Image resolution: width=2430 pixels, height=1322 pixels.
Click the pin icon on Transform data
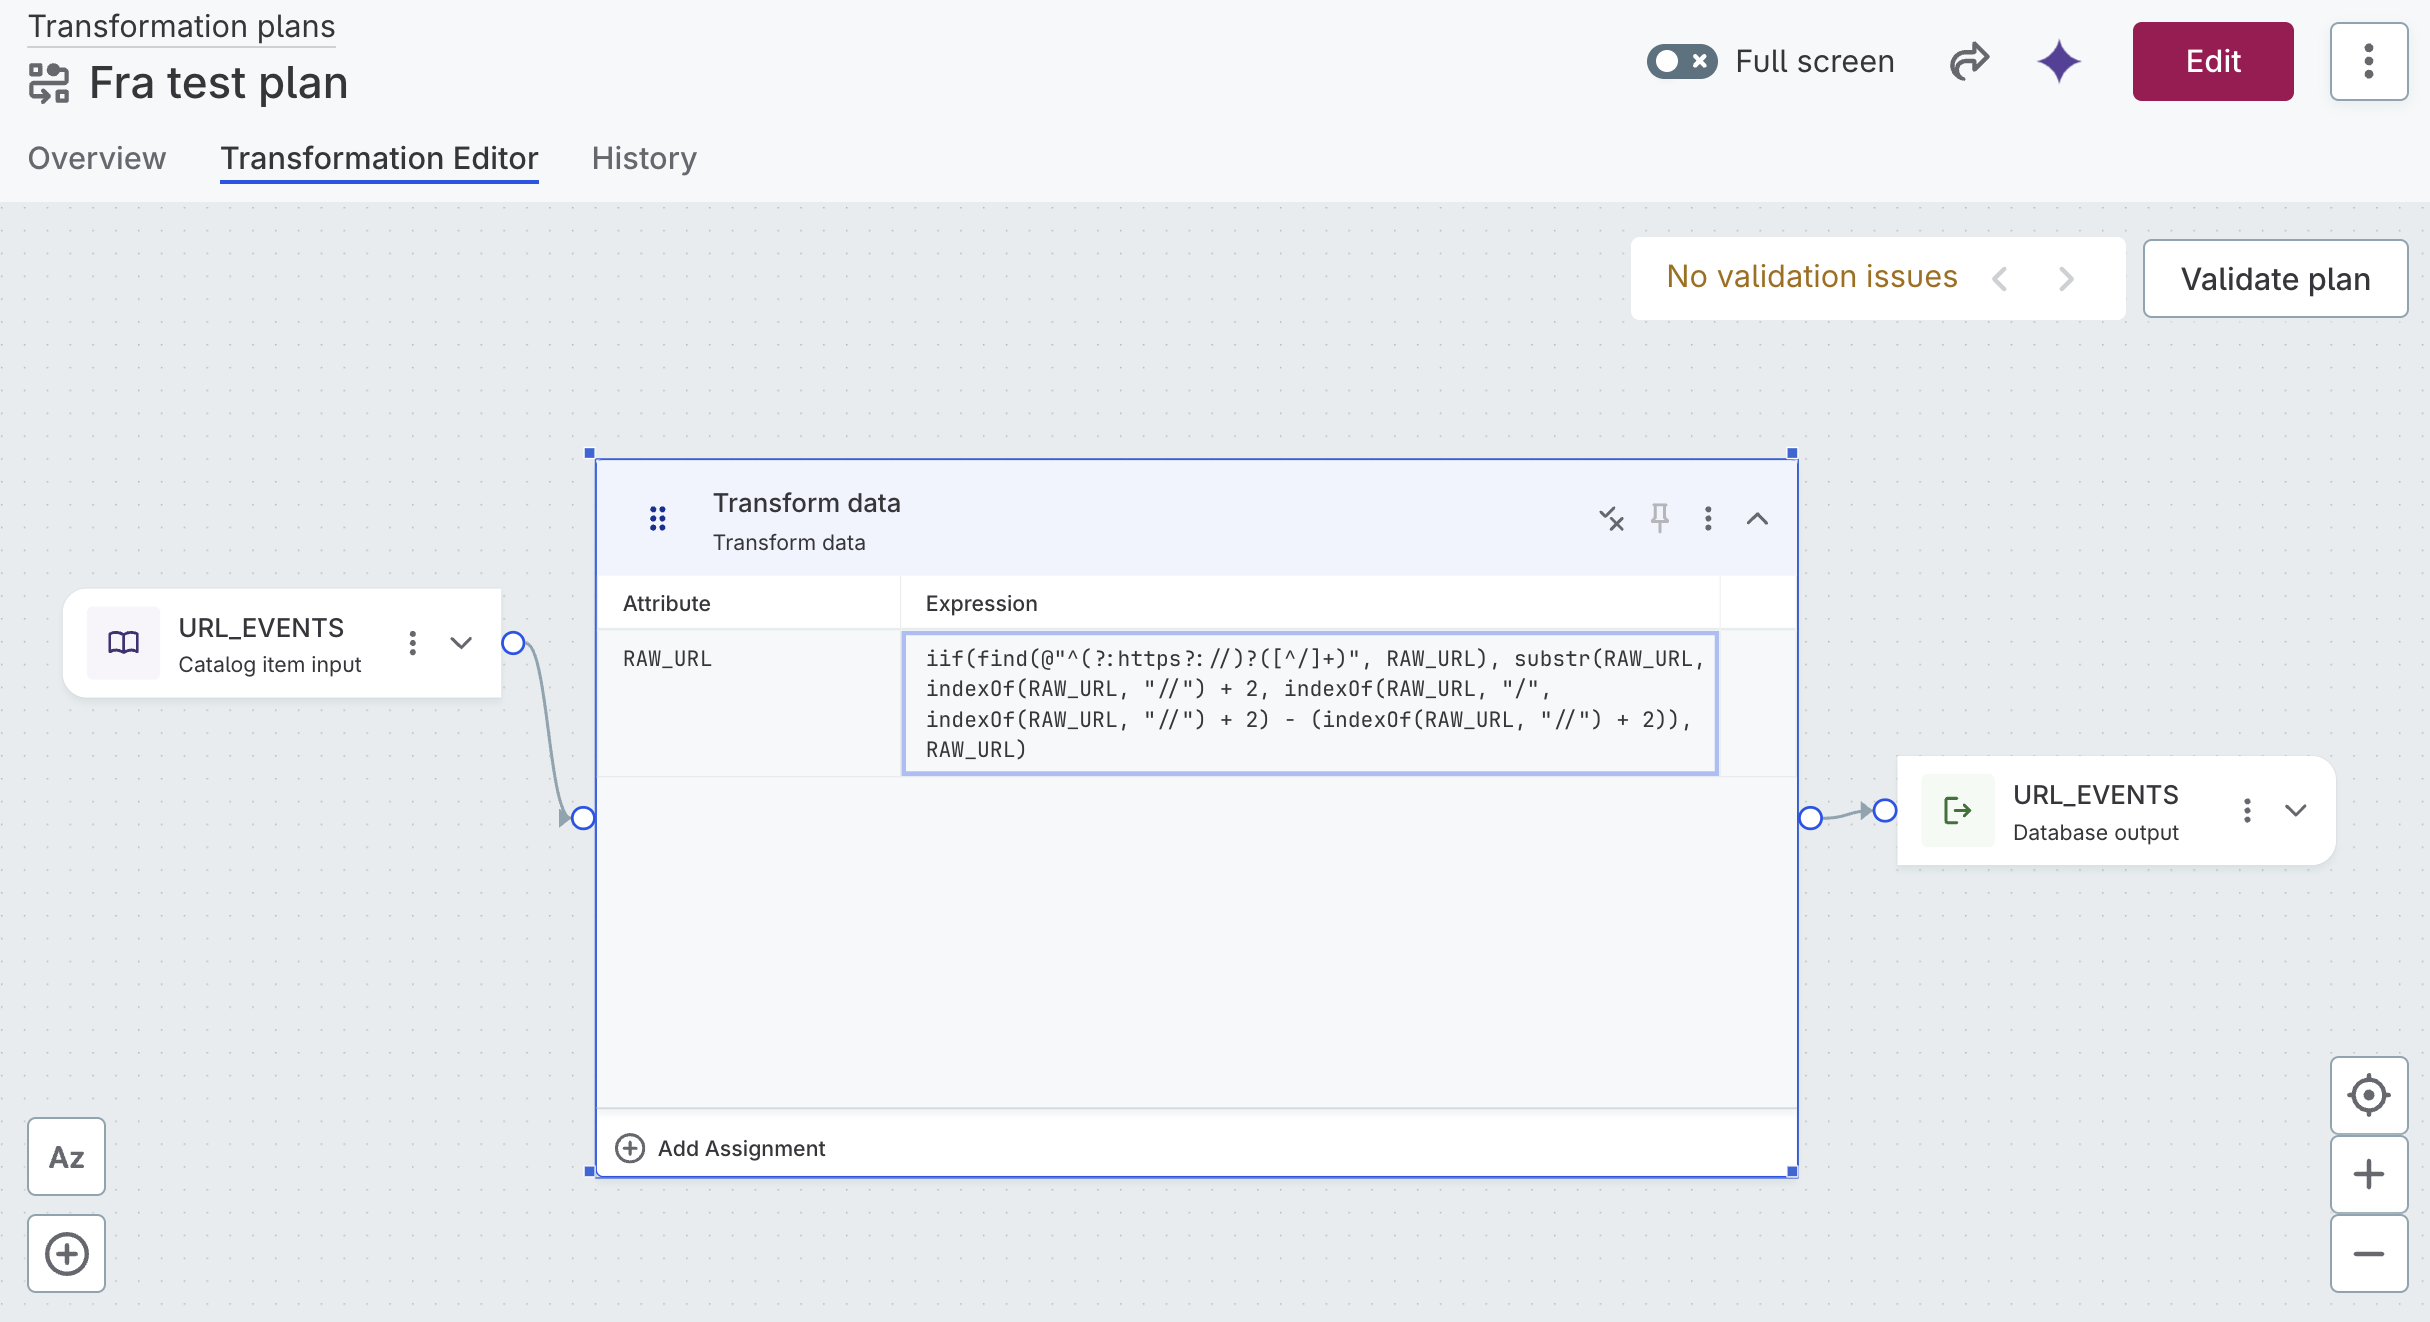pos(1660,518)
